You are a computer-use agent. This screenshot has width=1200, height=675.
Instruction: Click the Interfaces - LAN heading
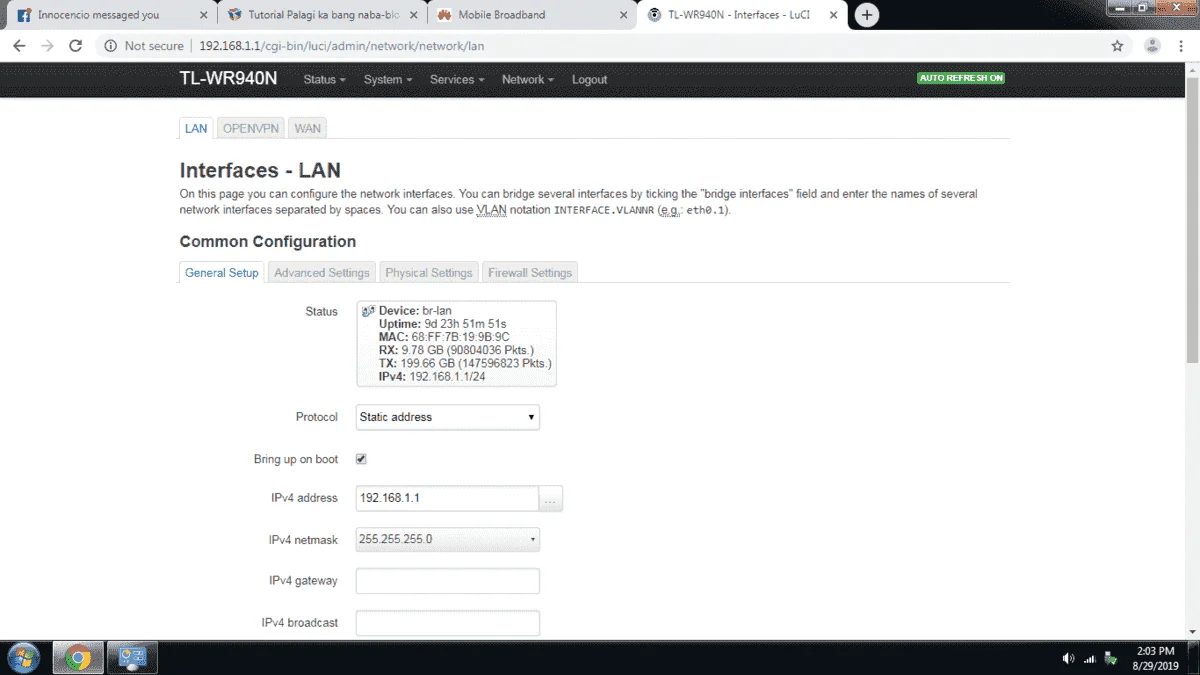(x=260, y=171)
